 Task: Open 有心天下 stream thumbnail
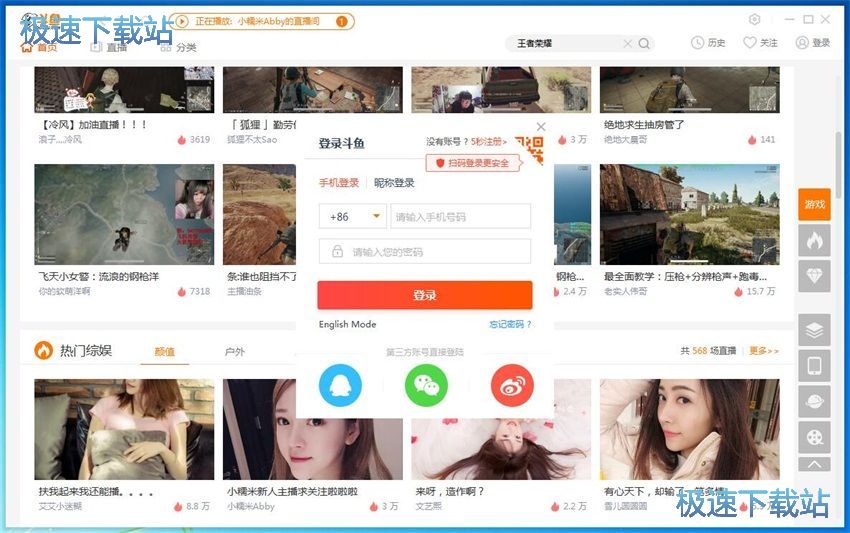pos(690,429)
